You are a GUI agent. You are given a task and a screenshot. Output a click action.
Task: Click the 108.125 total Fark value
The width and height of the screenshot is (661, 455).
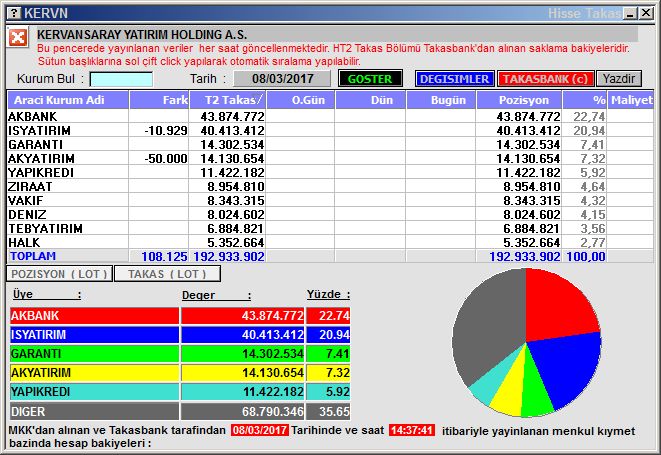coord(164,256)
